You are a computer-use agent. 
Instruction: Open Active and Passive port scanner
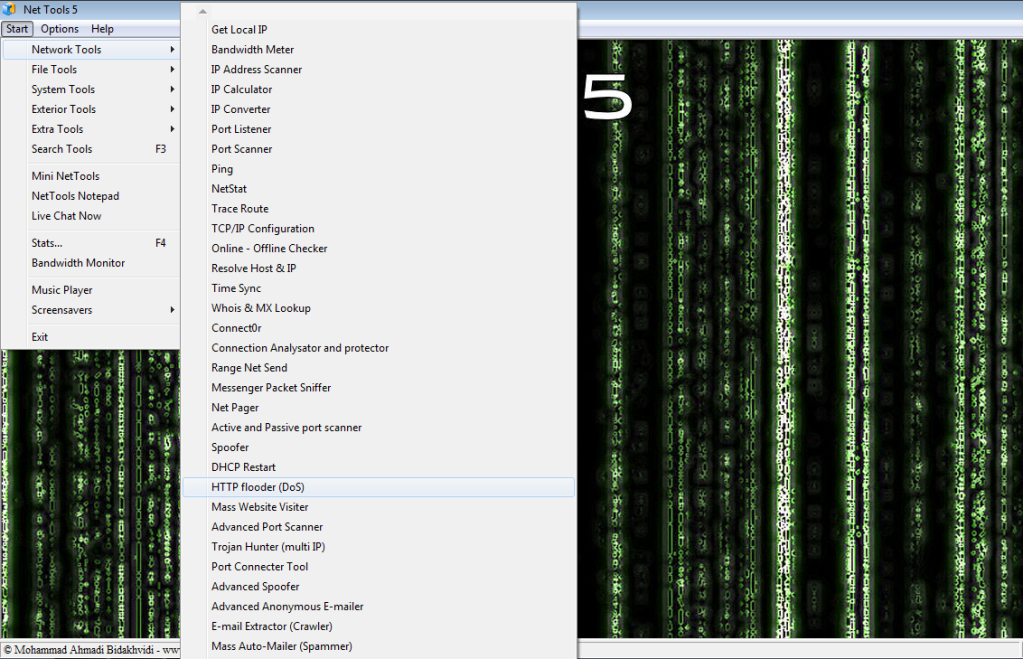(378, 427)
